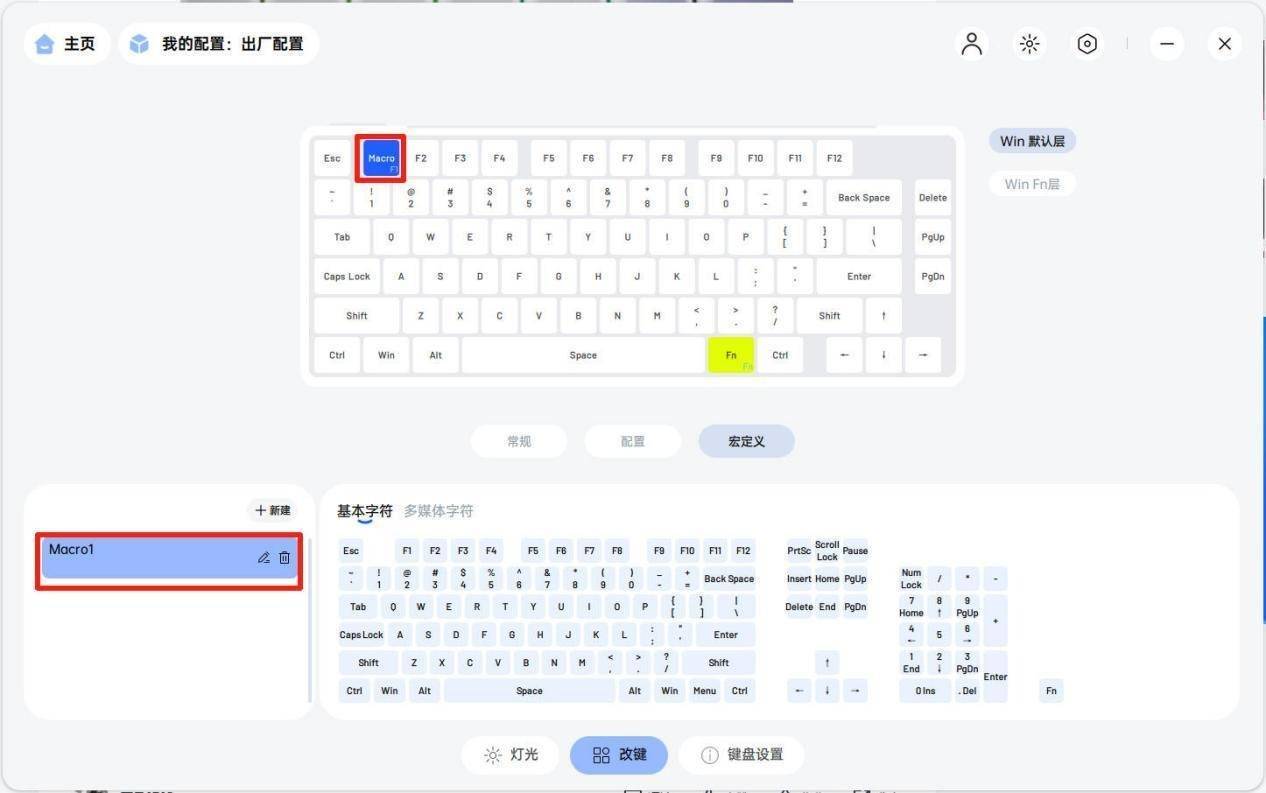Click the 键盘设置 info icon button
The width and height of the screenshot is (1266, 793).
coord(741,755)
